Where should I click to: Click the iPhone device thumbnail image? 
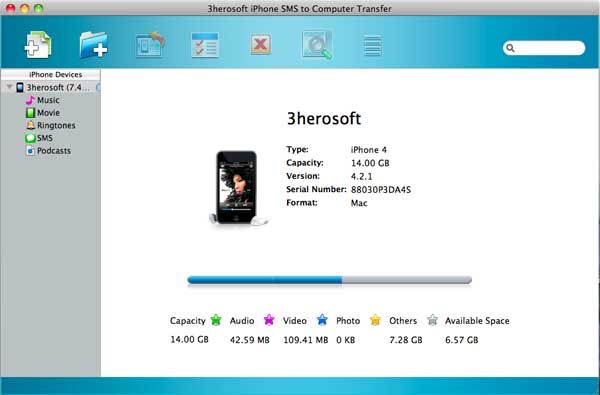pos(238,188)
